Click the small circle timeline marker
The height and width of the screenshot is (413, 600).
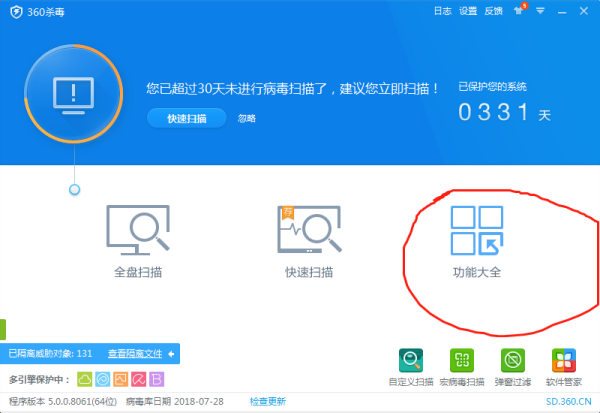click(x=75, y=189)
